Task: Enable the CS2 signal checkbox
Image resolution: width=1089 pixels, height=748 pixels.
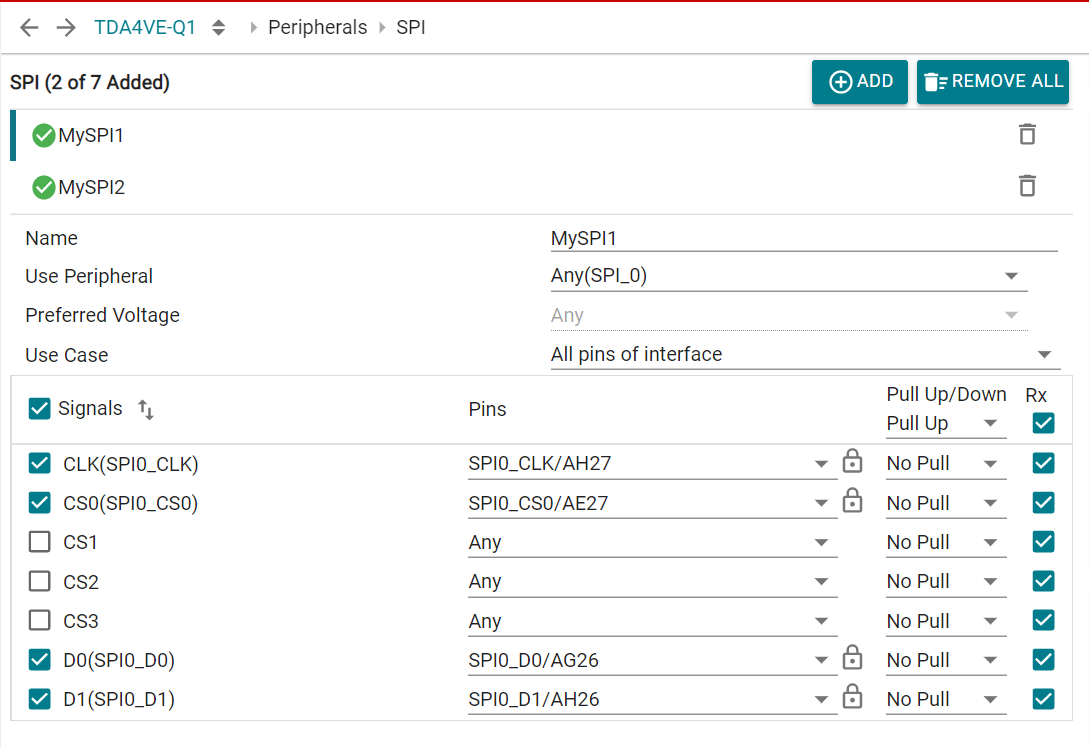Action: tap(40, 581)
